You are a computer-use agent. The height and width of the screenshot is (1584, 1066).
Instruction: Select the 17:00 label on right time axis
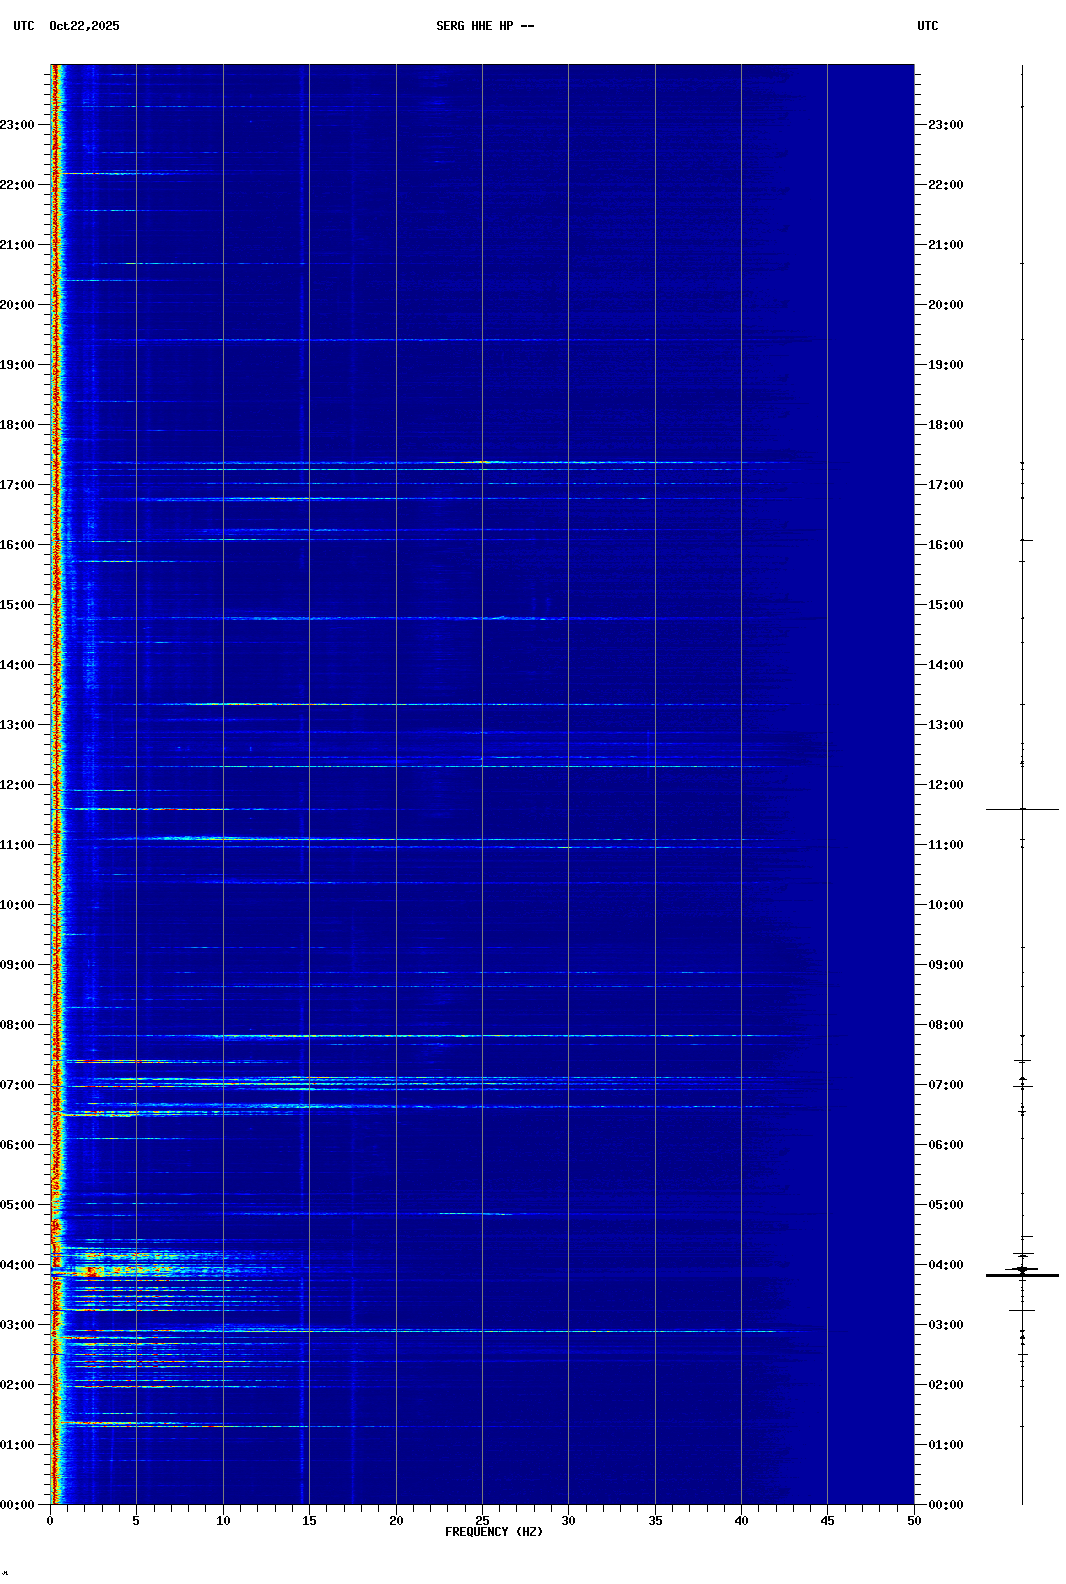click(x=945, y=485)
